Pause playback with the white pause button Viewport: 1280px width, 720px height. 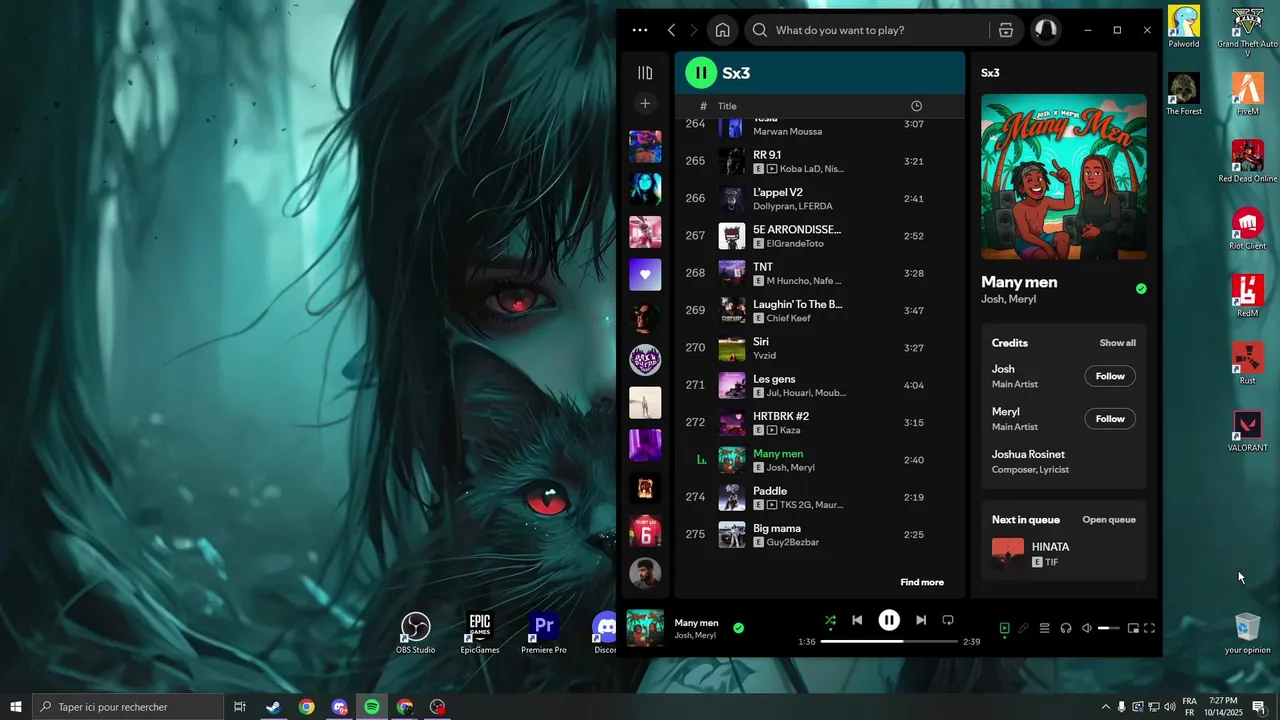click(889, 620)
